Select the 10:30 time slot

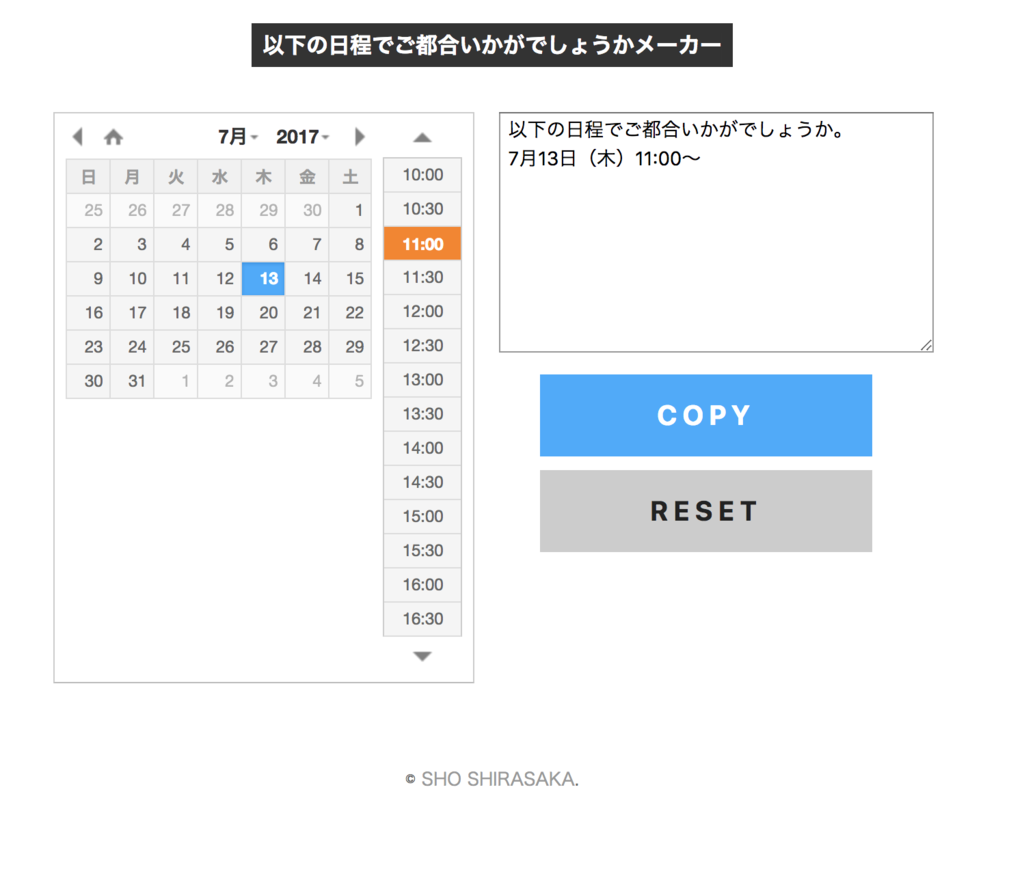click(x=423, y=209)
